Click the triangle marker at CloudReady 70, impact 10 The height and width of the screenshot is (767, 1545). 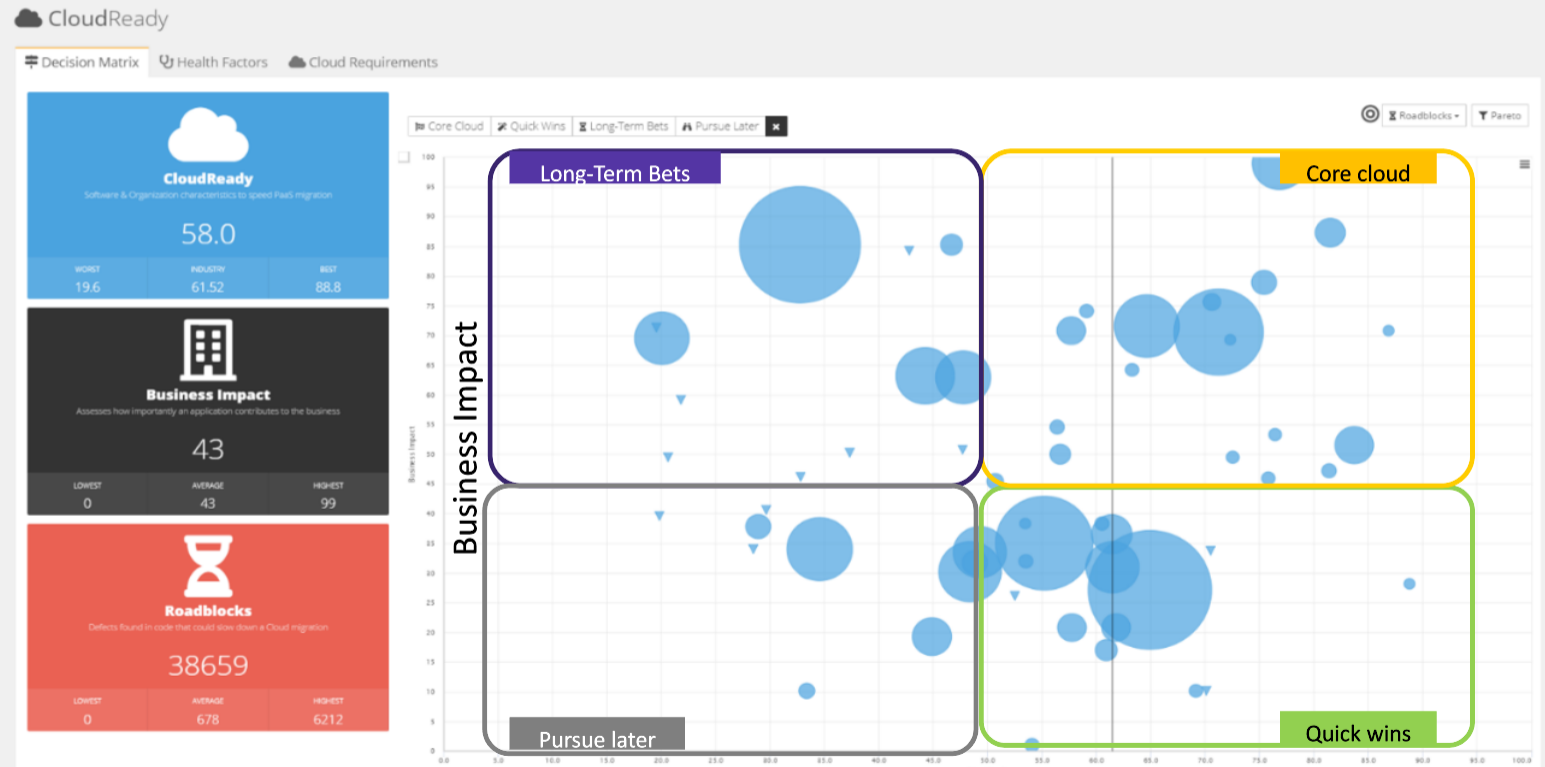[x=1206, y=691]
